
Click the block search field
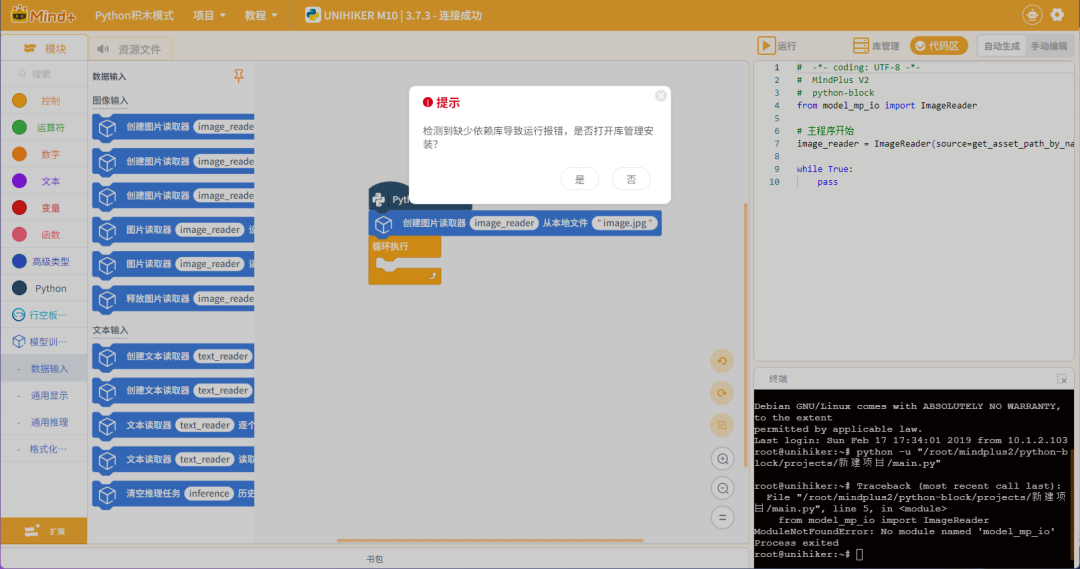point(43,74)
